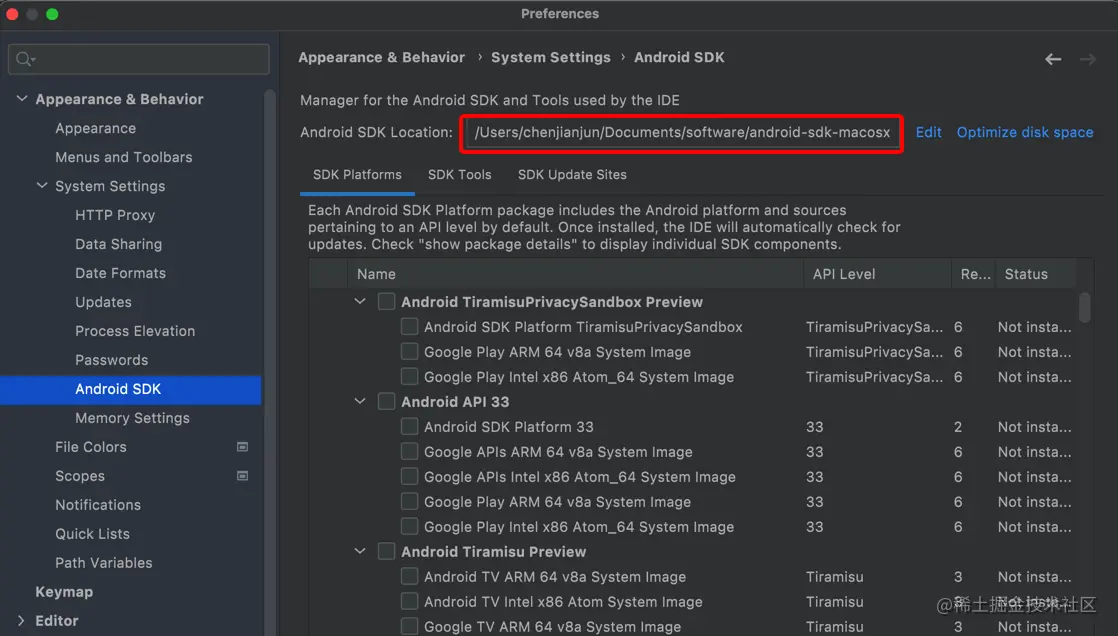
Task: Open Path Variables settings
Action: [x=103, y=563]
